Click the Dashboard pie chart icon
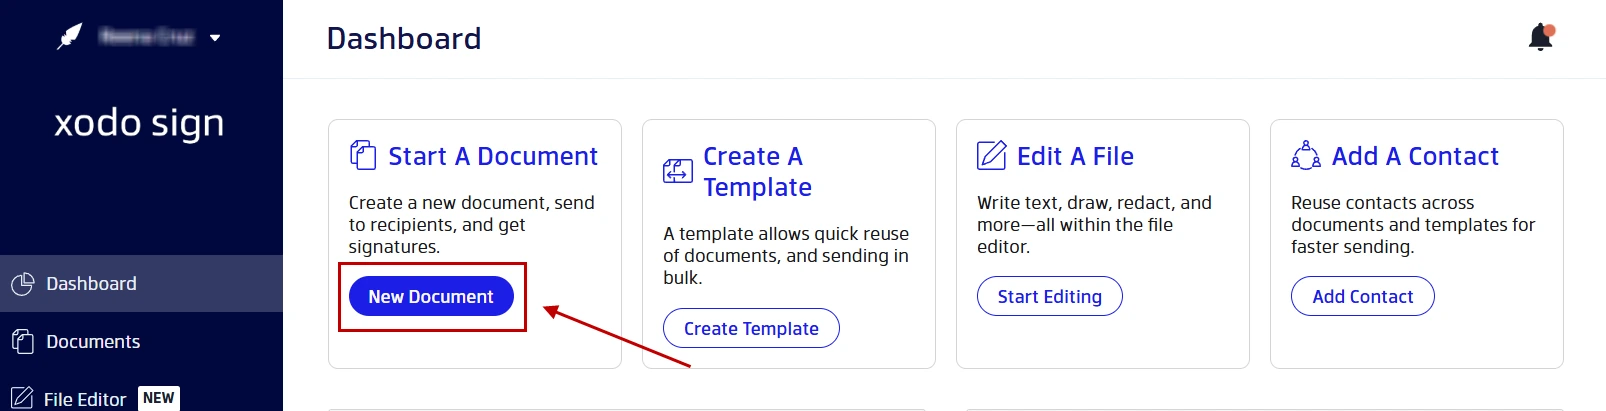The height and width of the screenshot is (411, 1606). coord(22,284)
